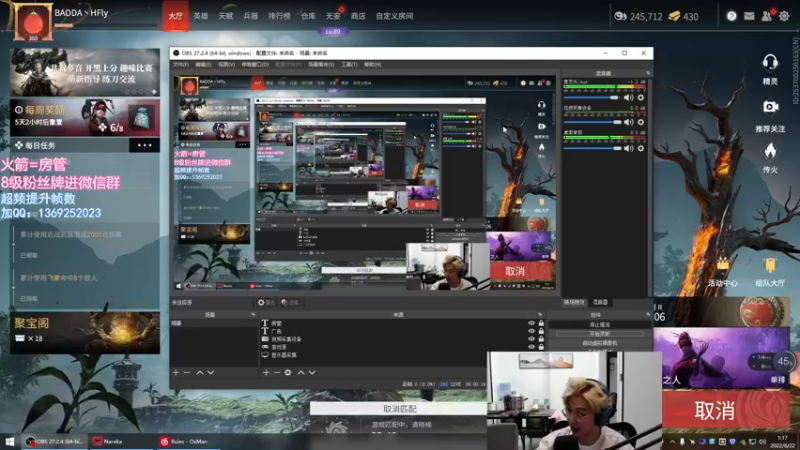Remove selected source with minus icon
This screenshot has height=450, width=800.
[277, 372]
